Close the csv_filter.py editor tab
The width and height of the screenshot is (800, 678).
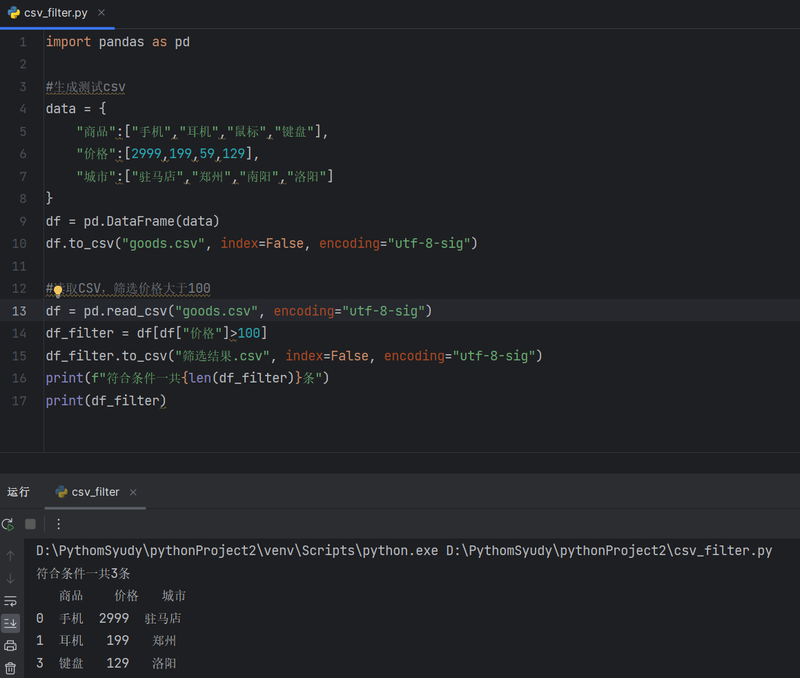click(102, 12)
